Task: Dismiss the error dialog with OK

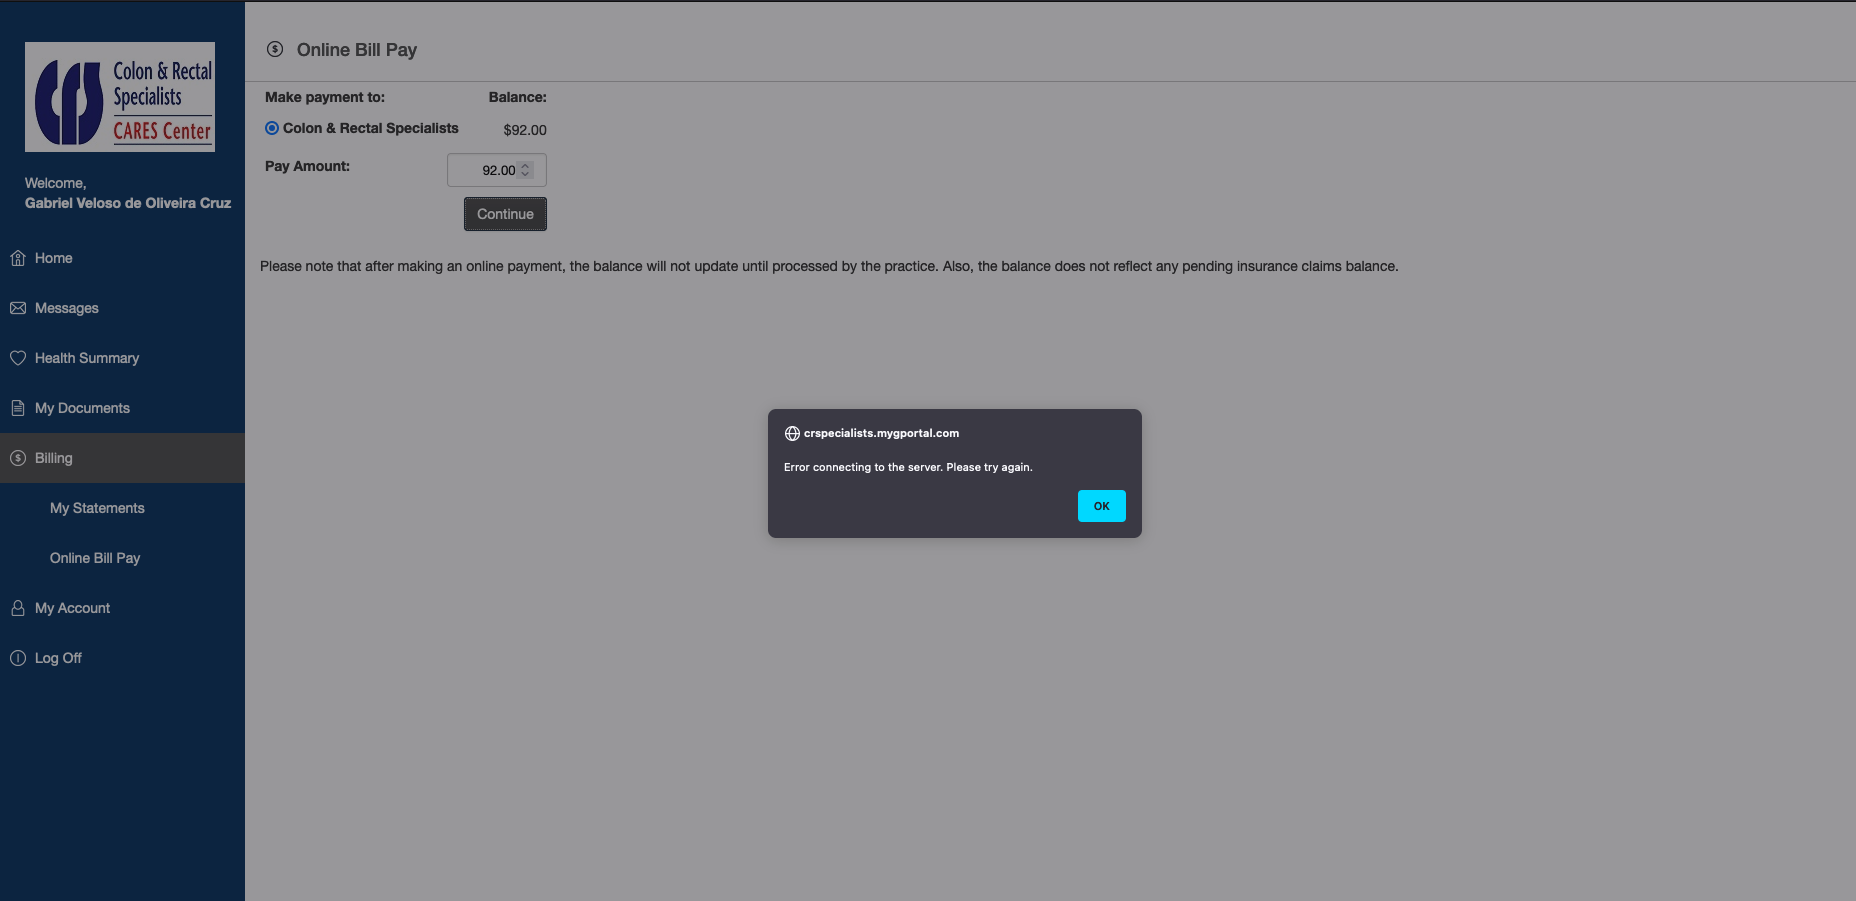Action: (1101, 506)
